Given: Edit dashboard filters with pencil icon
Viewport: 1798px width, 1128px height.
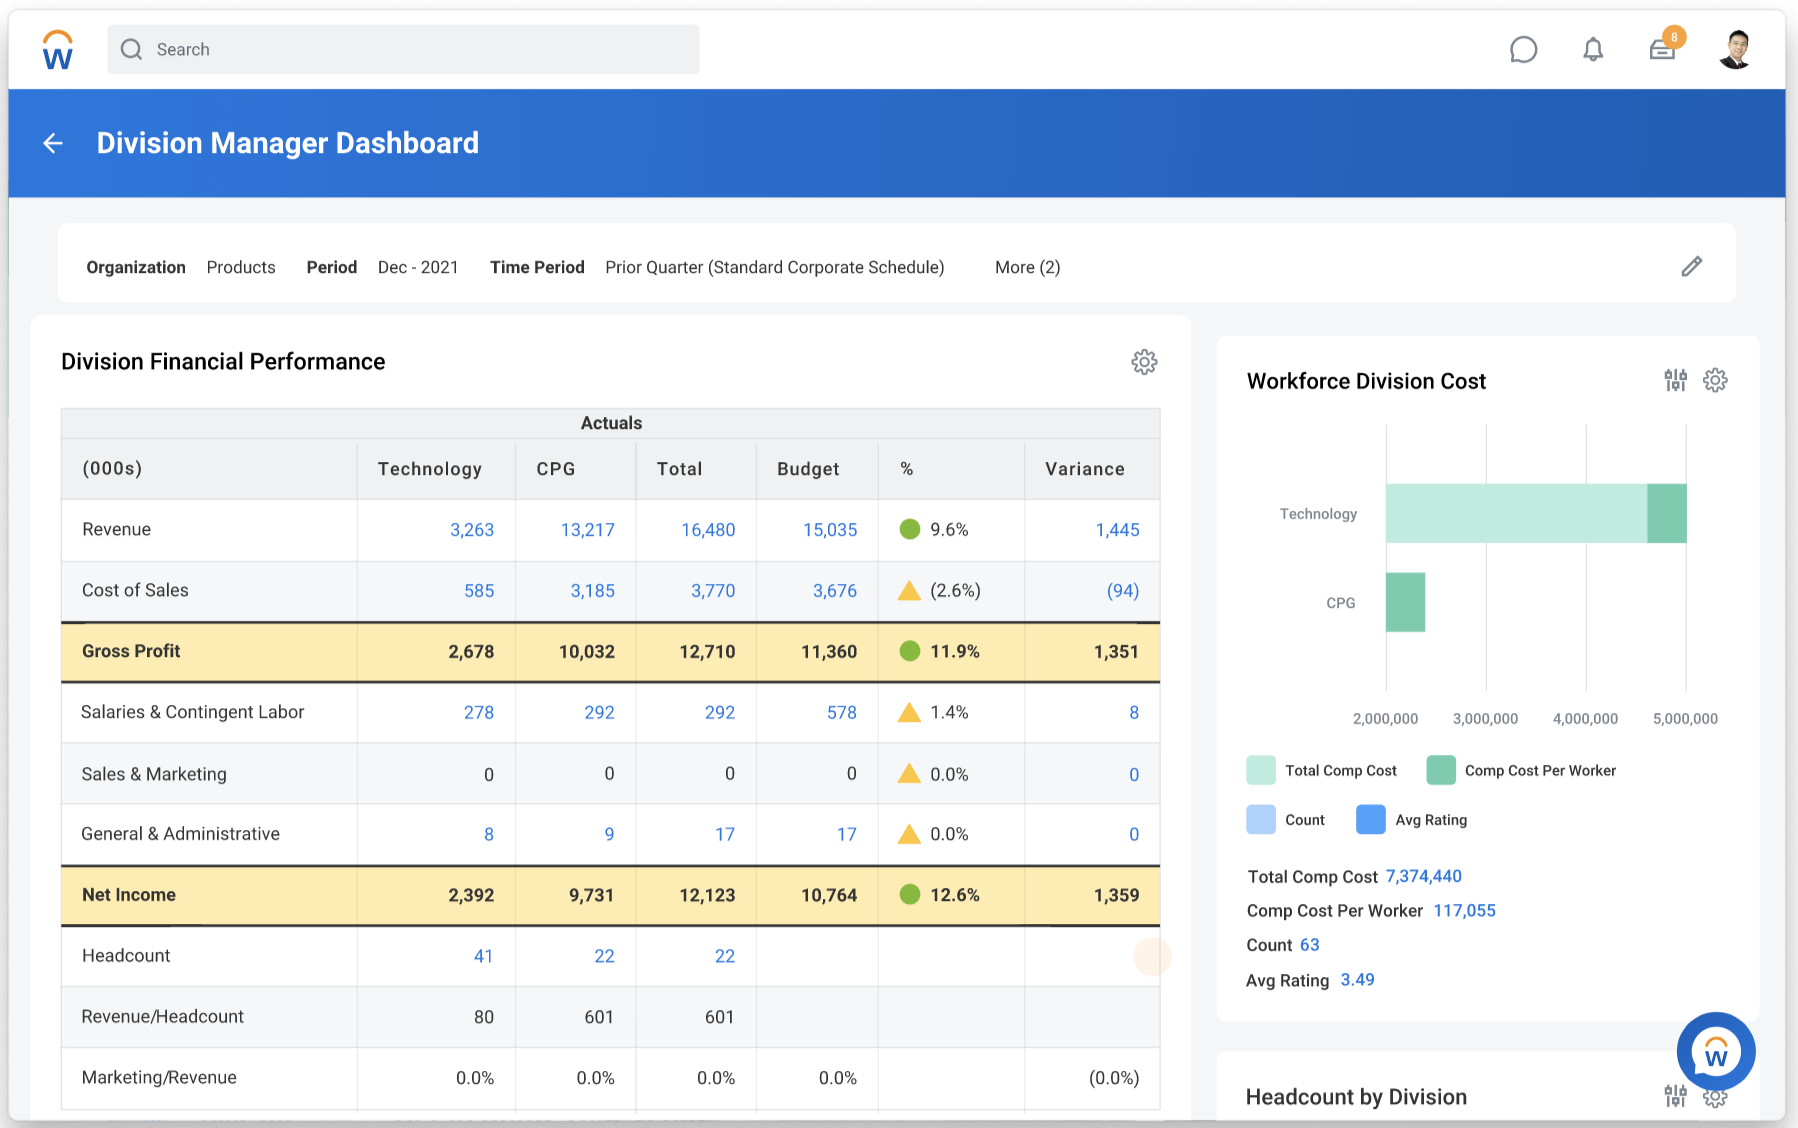Looking at the screenshot, I should coord(1691,267).
